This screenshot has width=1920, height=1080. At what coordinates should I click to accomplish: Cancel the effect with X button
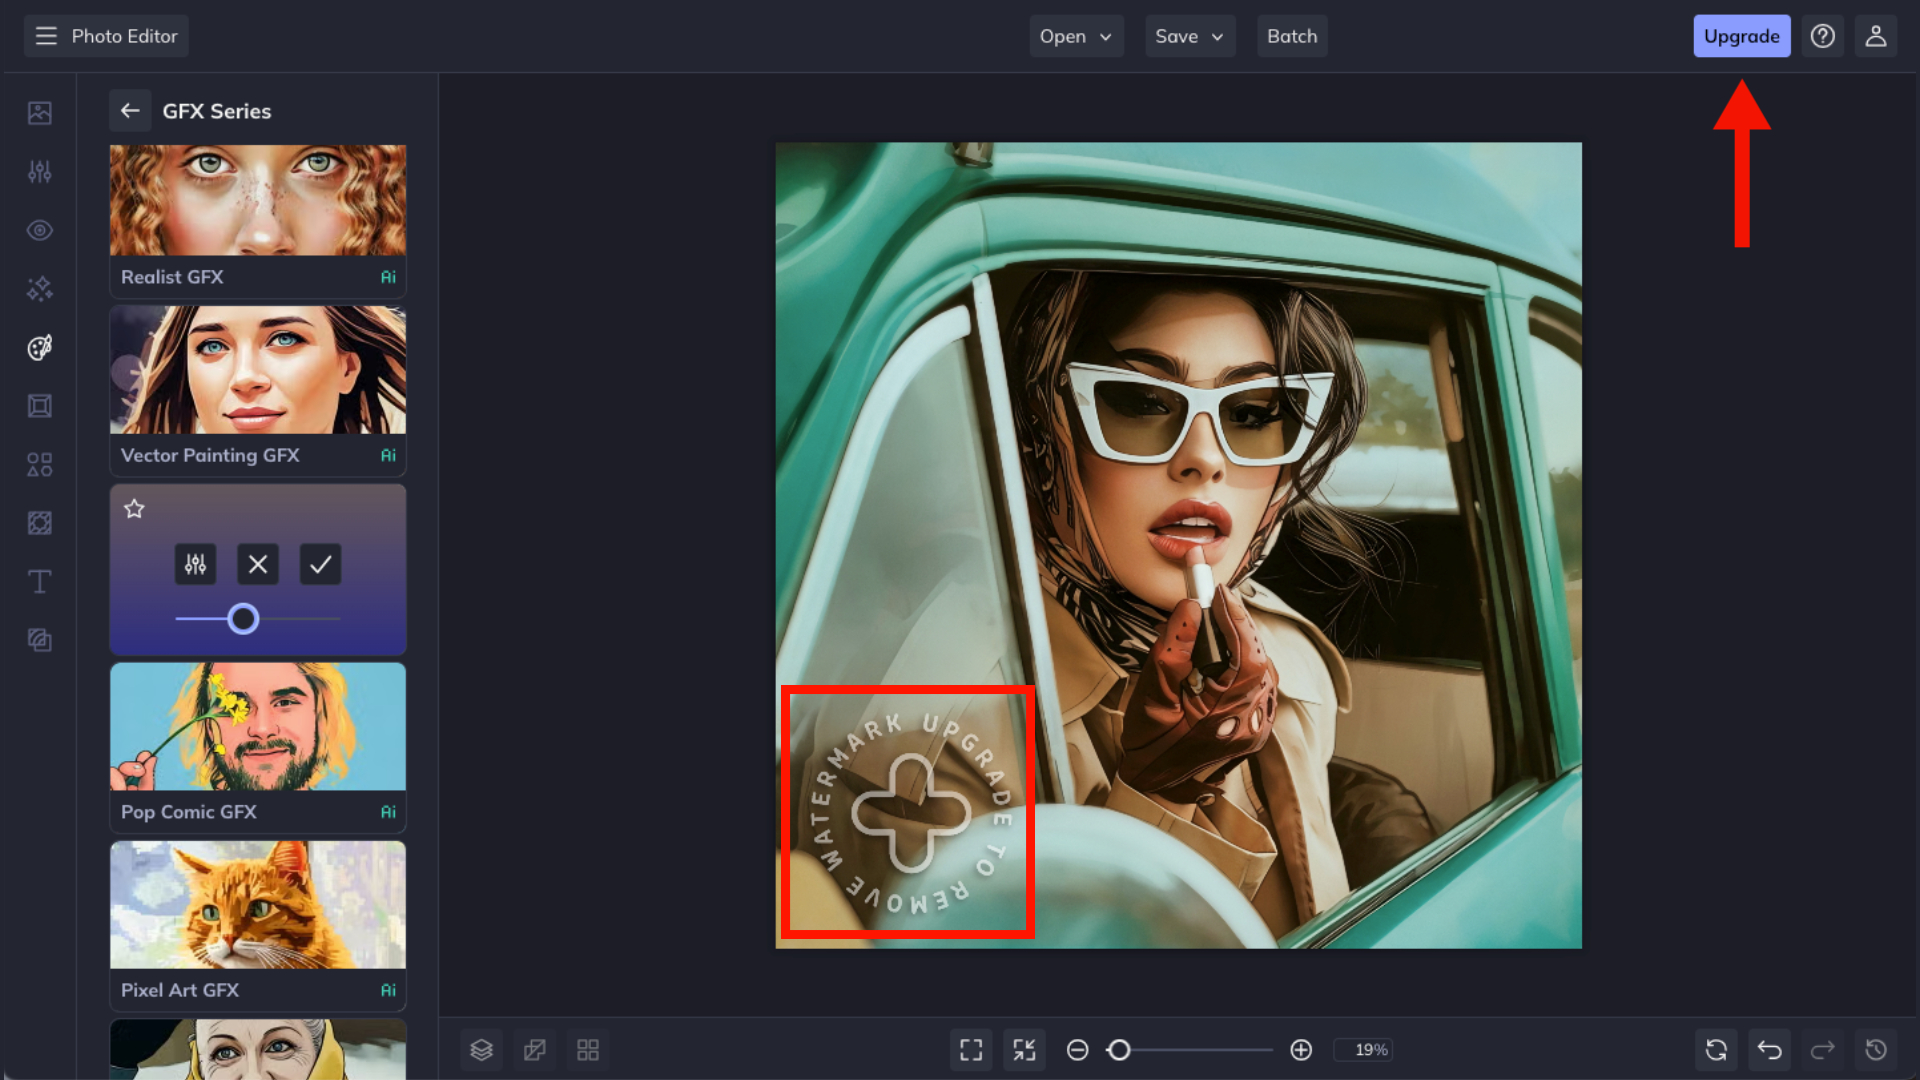258,565
